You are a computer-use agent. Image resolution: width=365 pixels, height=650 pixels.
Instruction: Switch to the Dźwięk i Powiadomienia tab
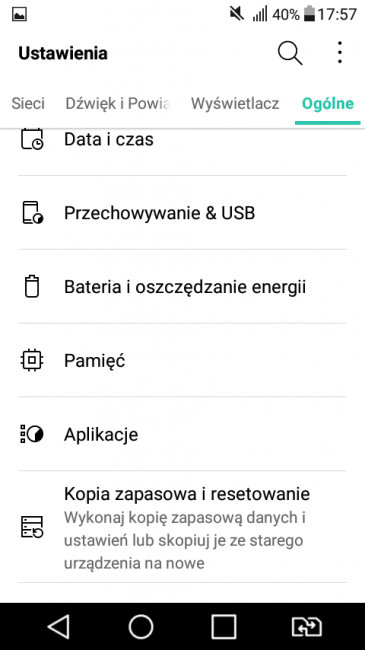[118, 103]
